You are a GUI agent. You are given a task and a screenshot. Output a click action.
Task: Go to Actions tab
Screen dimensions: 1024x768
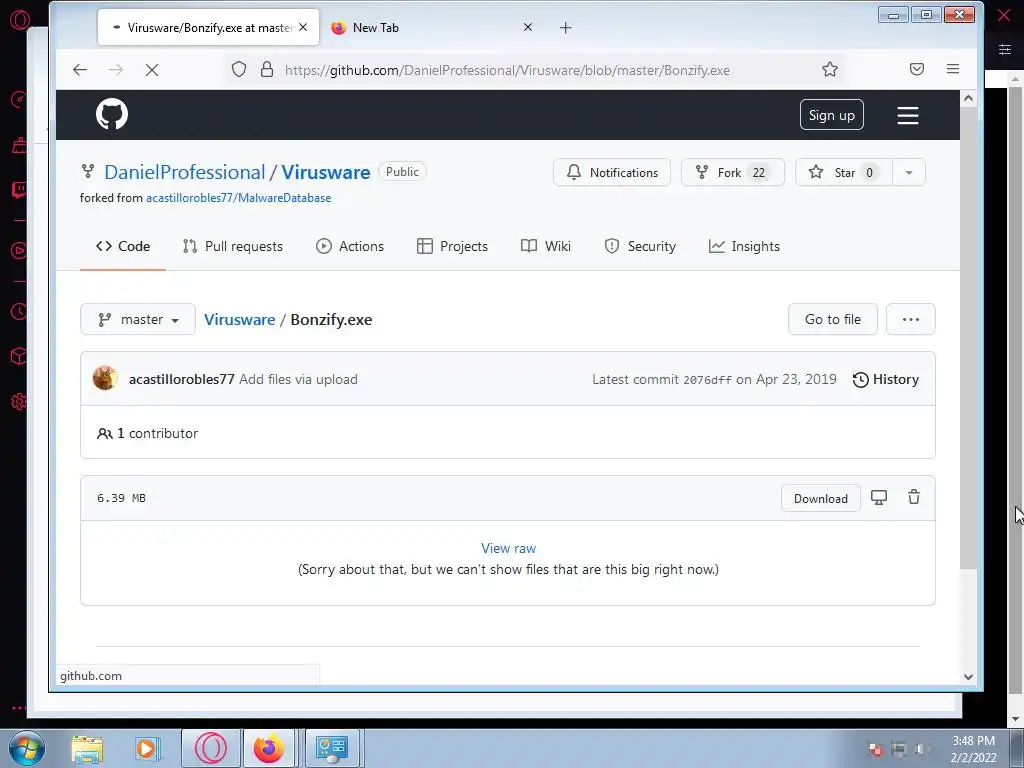click(350, 246)
